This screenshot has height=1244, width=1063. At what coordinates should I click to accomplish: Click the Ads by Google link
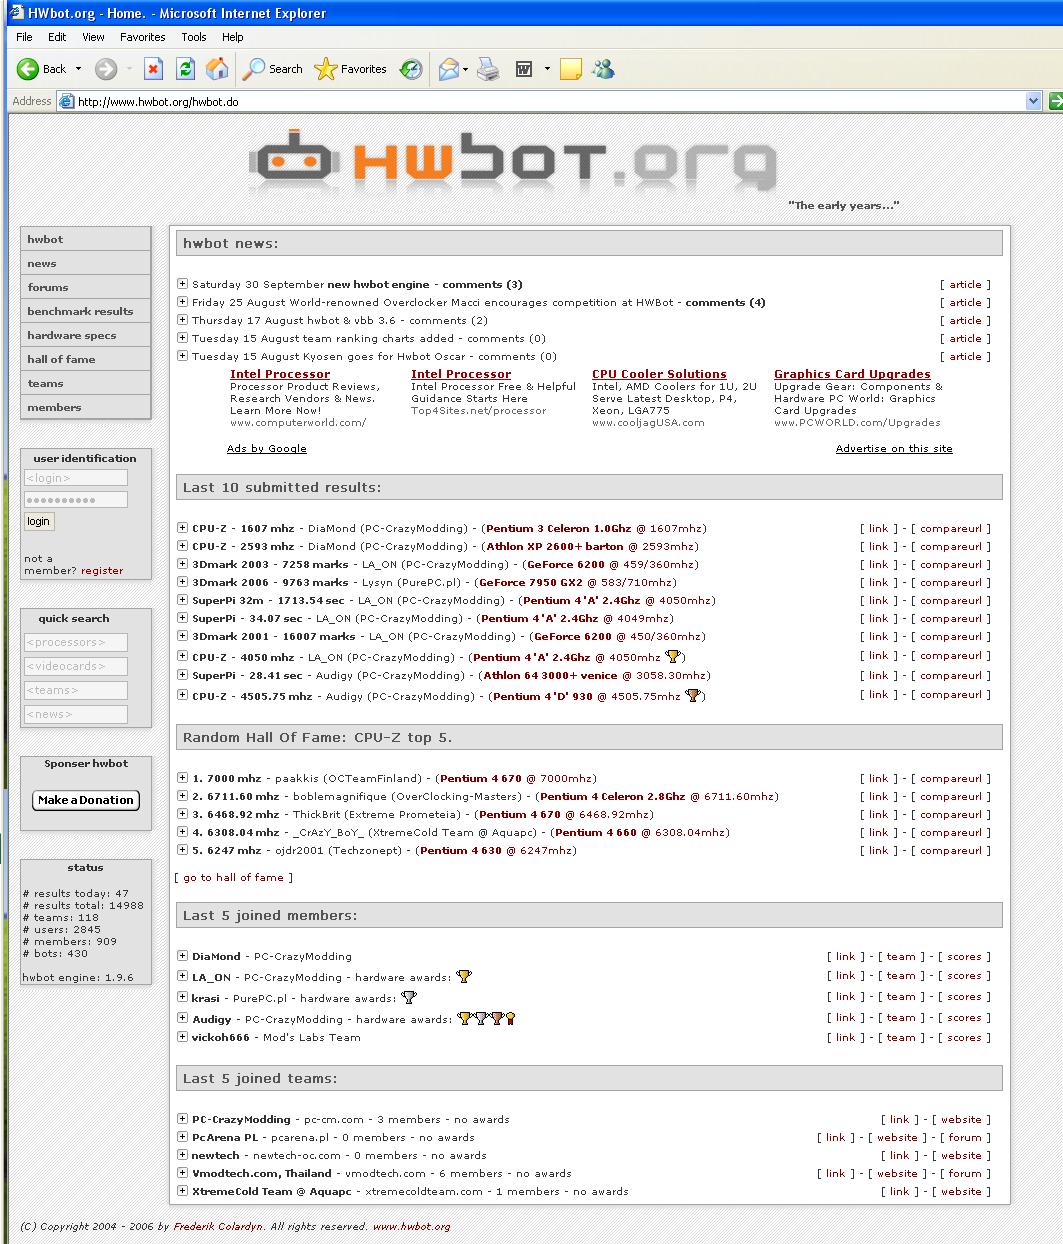[267, 449]
